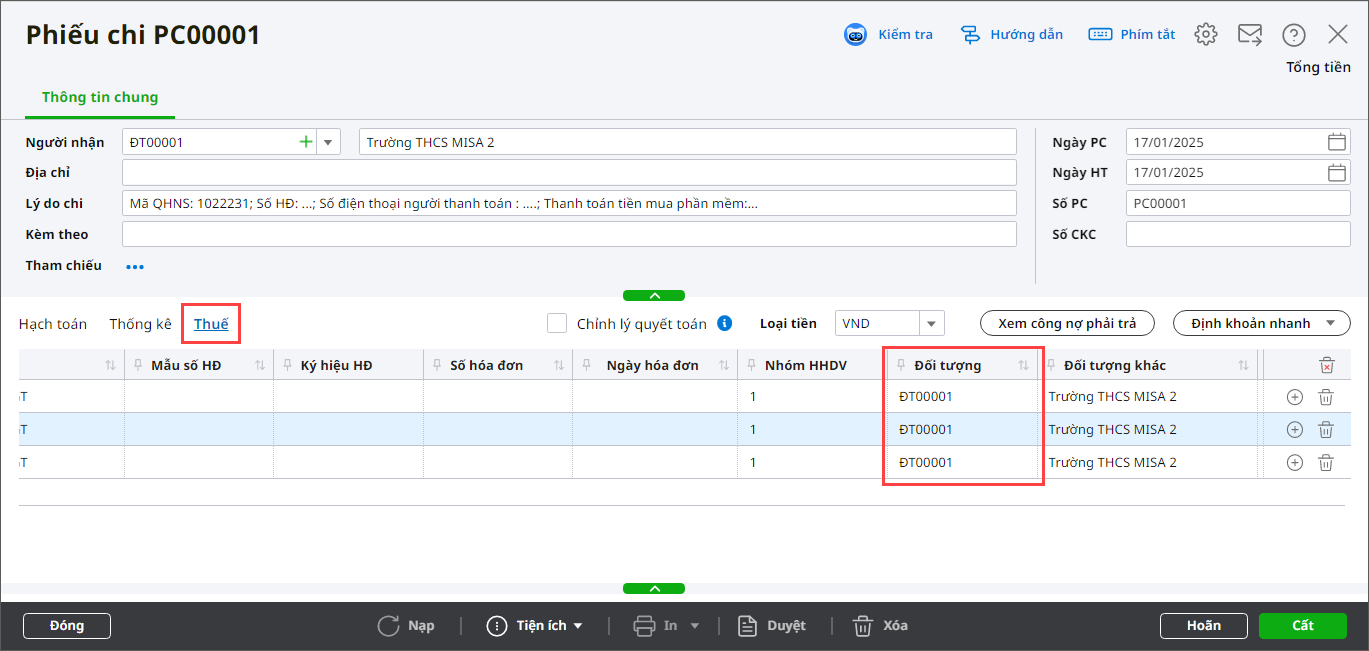Expand the Tiện ích menu
The width and height of the screenshot is (1369, 651).
coord(535,626)
